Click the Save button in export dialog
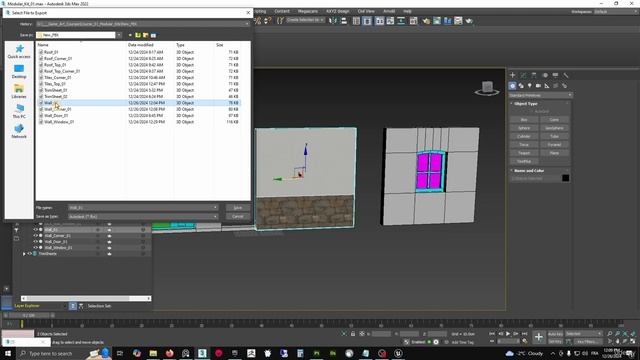Viewport: 640px width, 360px height. [x=238, y=208]
